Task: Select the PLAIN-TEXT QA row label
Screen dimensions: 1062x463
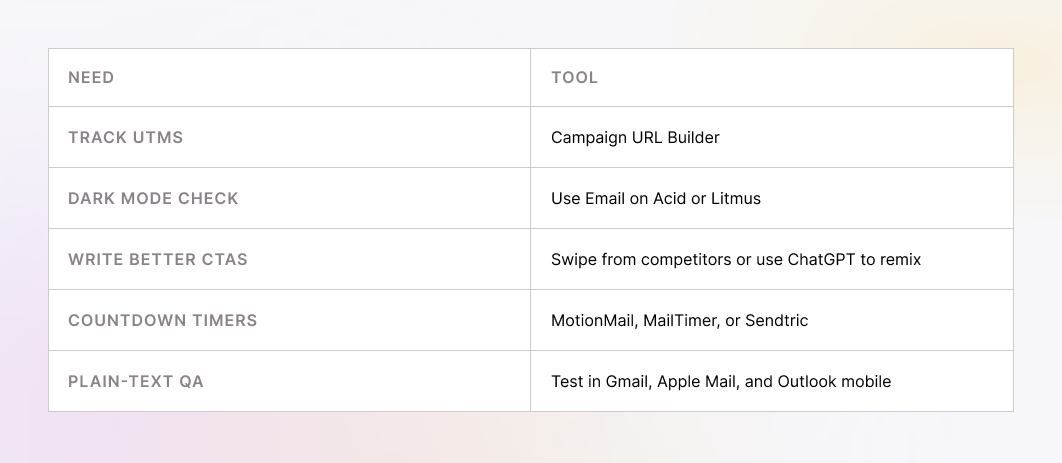Action: (136, 382)
